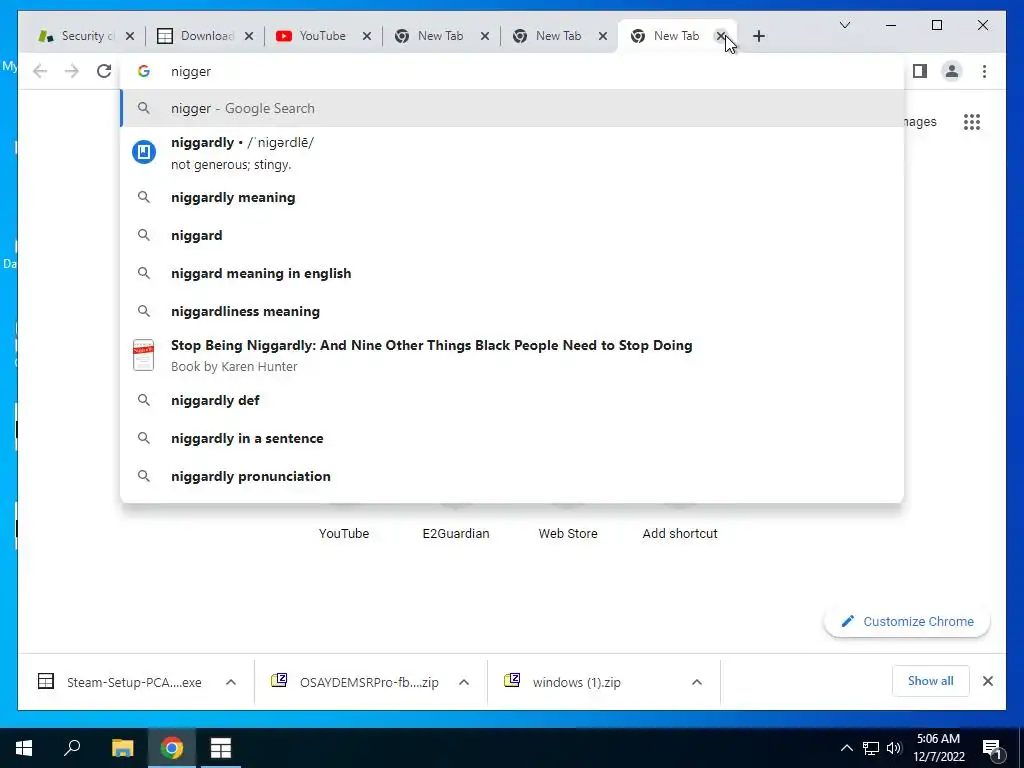Viewport: 1024px width, 768px height.
Task: Select the 'Stop Being Niggardly' book suggestion
Action: [x=512, y=355]
